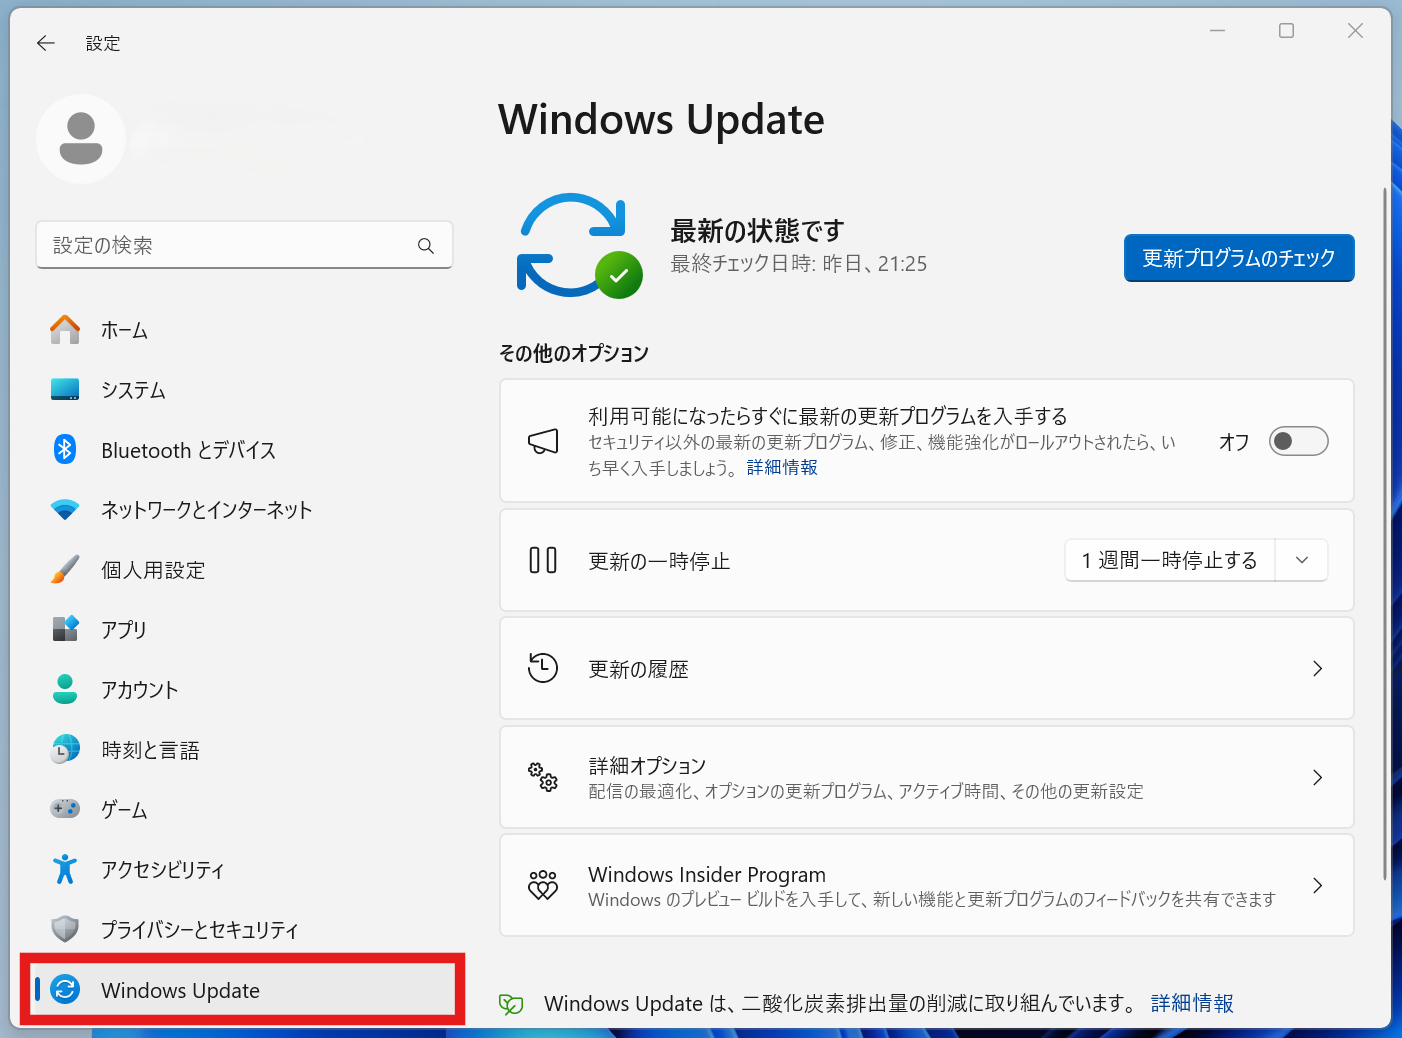
Task: Click the システム monitor icon
Action: pos(65,390)
